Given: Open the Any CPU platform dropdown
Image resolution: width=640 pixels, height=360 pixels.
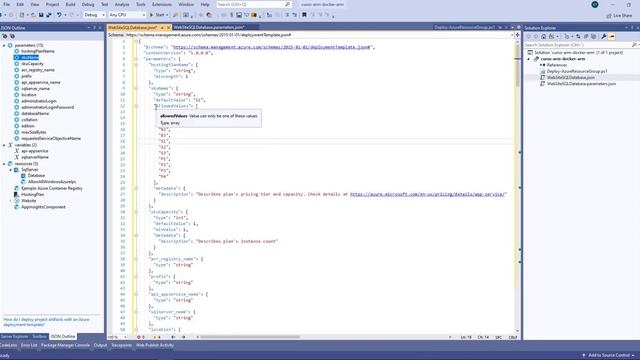Looking at the screenshot, I should 127,15.
